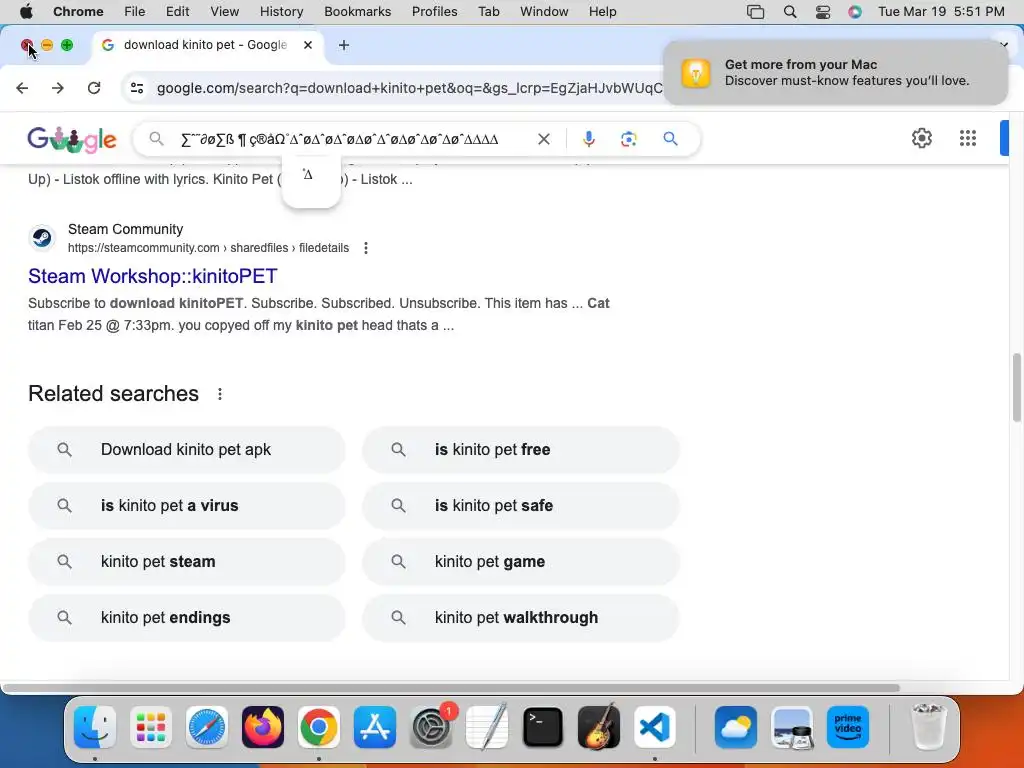
Task: Submit search with blue magnifier icon
Action: tap(670, 138)
